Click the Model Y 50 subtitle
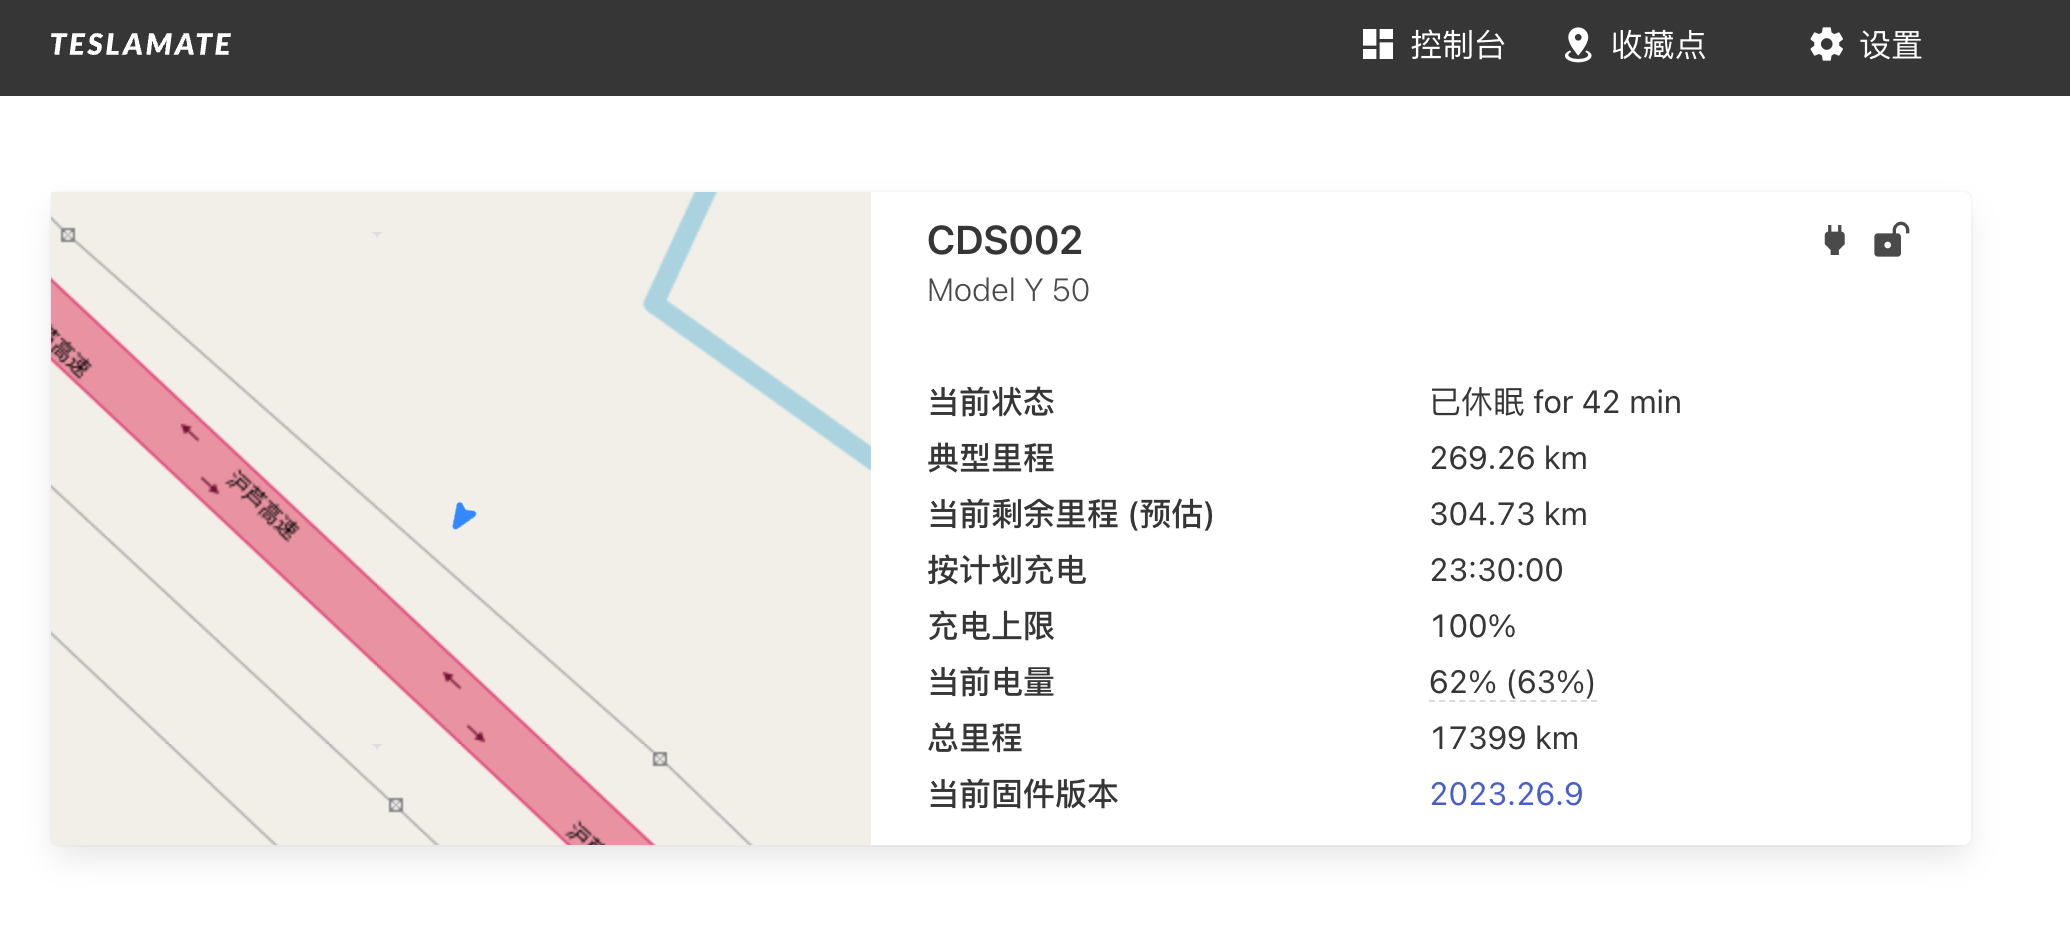 pyautogui.click(x=1008, y=290)
